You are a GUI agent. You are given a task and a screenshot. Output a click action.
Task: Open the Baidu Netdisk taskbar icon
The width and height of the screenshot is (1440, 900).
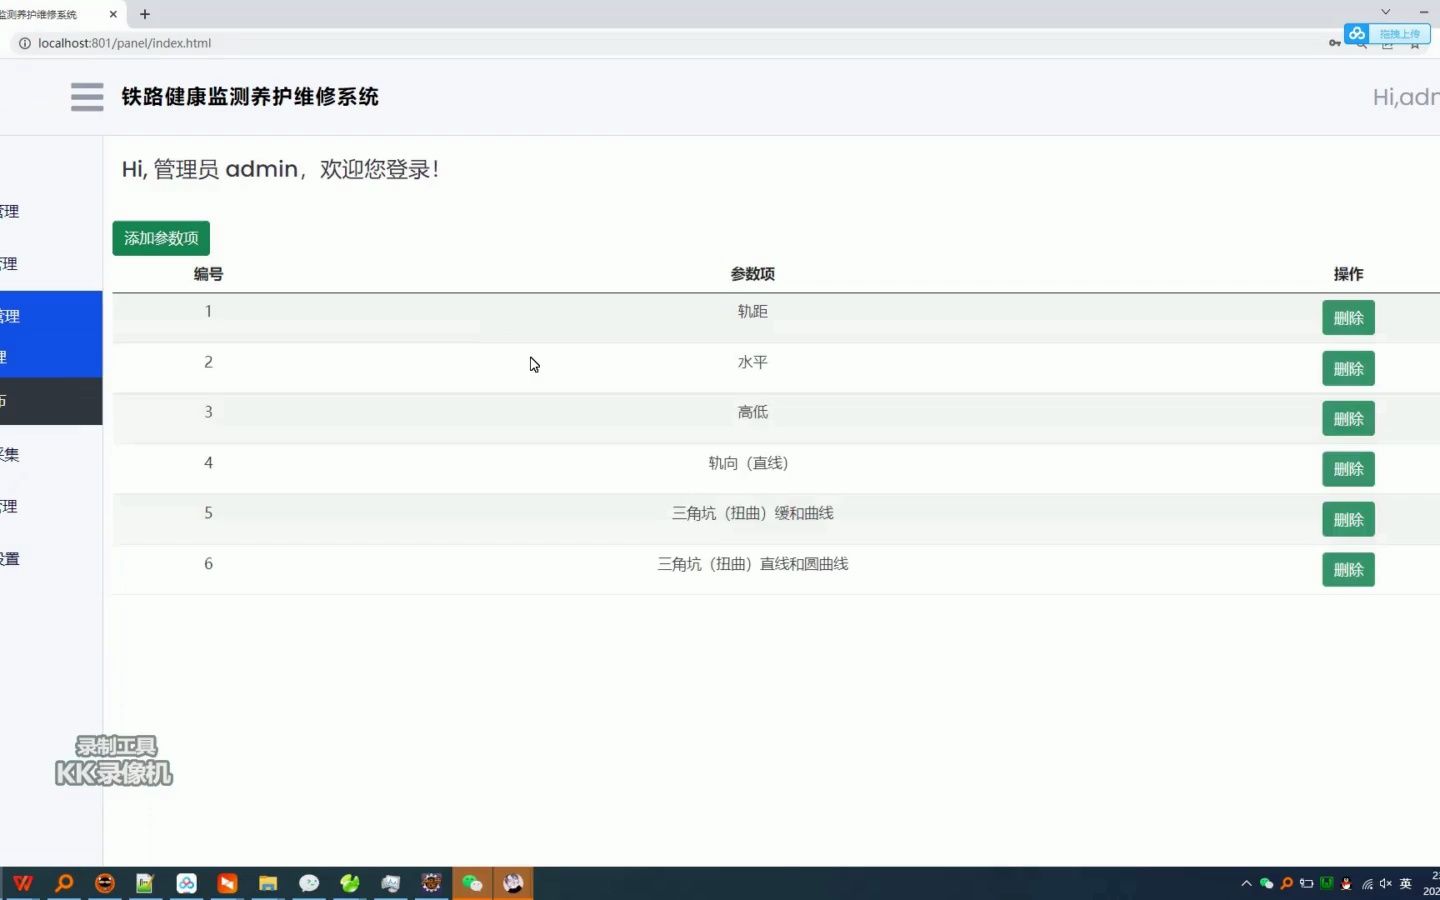click(186, 883)
